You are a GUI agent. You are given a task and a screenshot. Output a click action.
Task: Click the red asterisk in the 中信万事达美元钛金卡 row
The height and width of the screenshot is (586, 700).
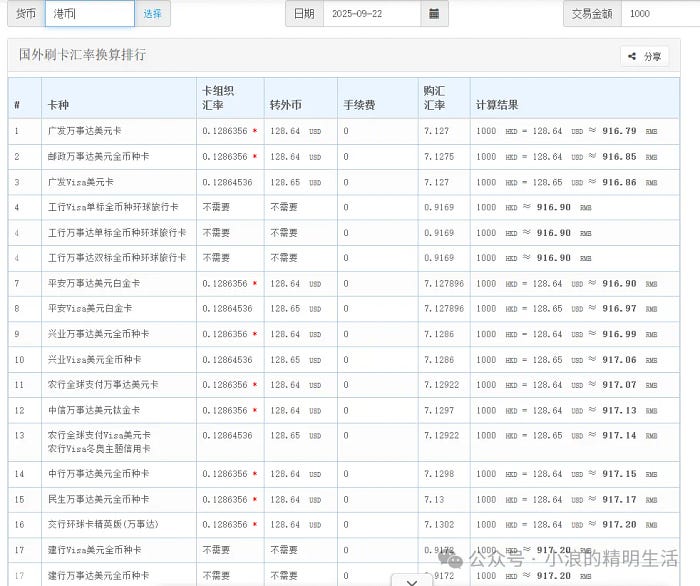click(x=255, y=410)
